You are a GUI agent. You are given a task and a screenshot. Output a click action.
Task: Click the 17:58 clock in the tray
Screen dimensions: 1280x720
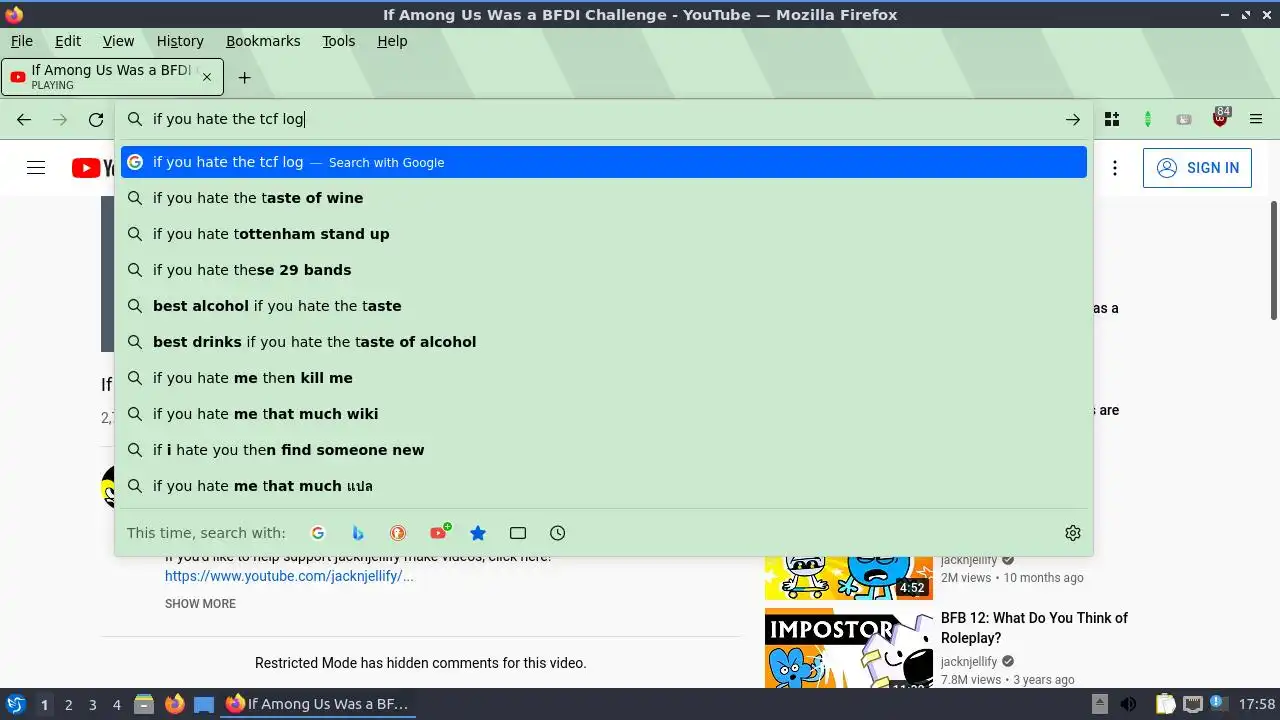[x=1257, y=704]
